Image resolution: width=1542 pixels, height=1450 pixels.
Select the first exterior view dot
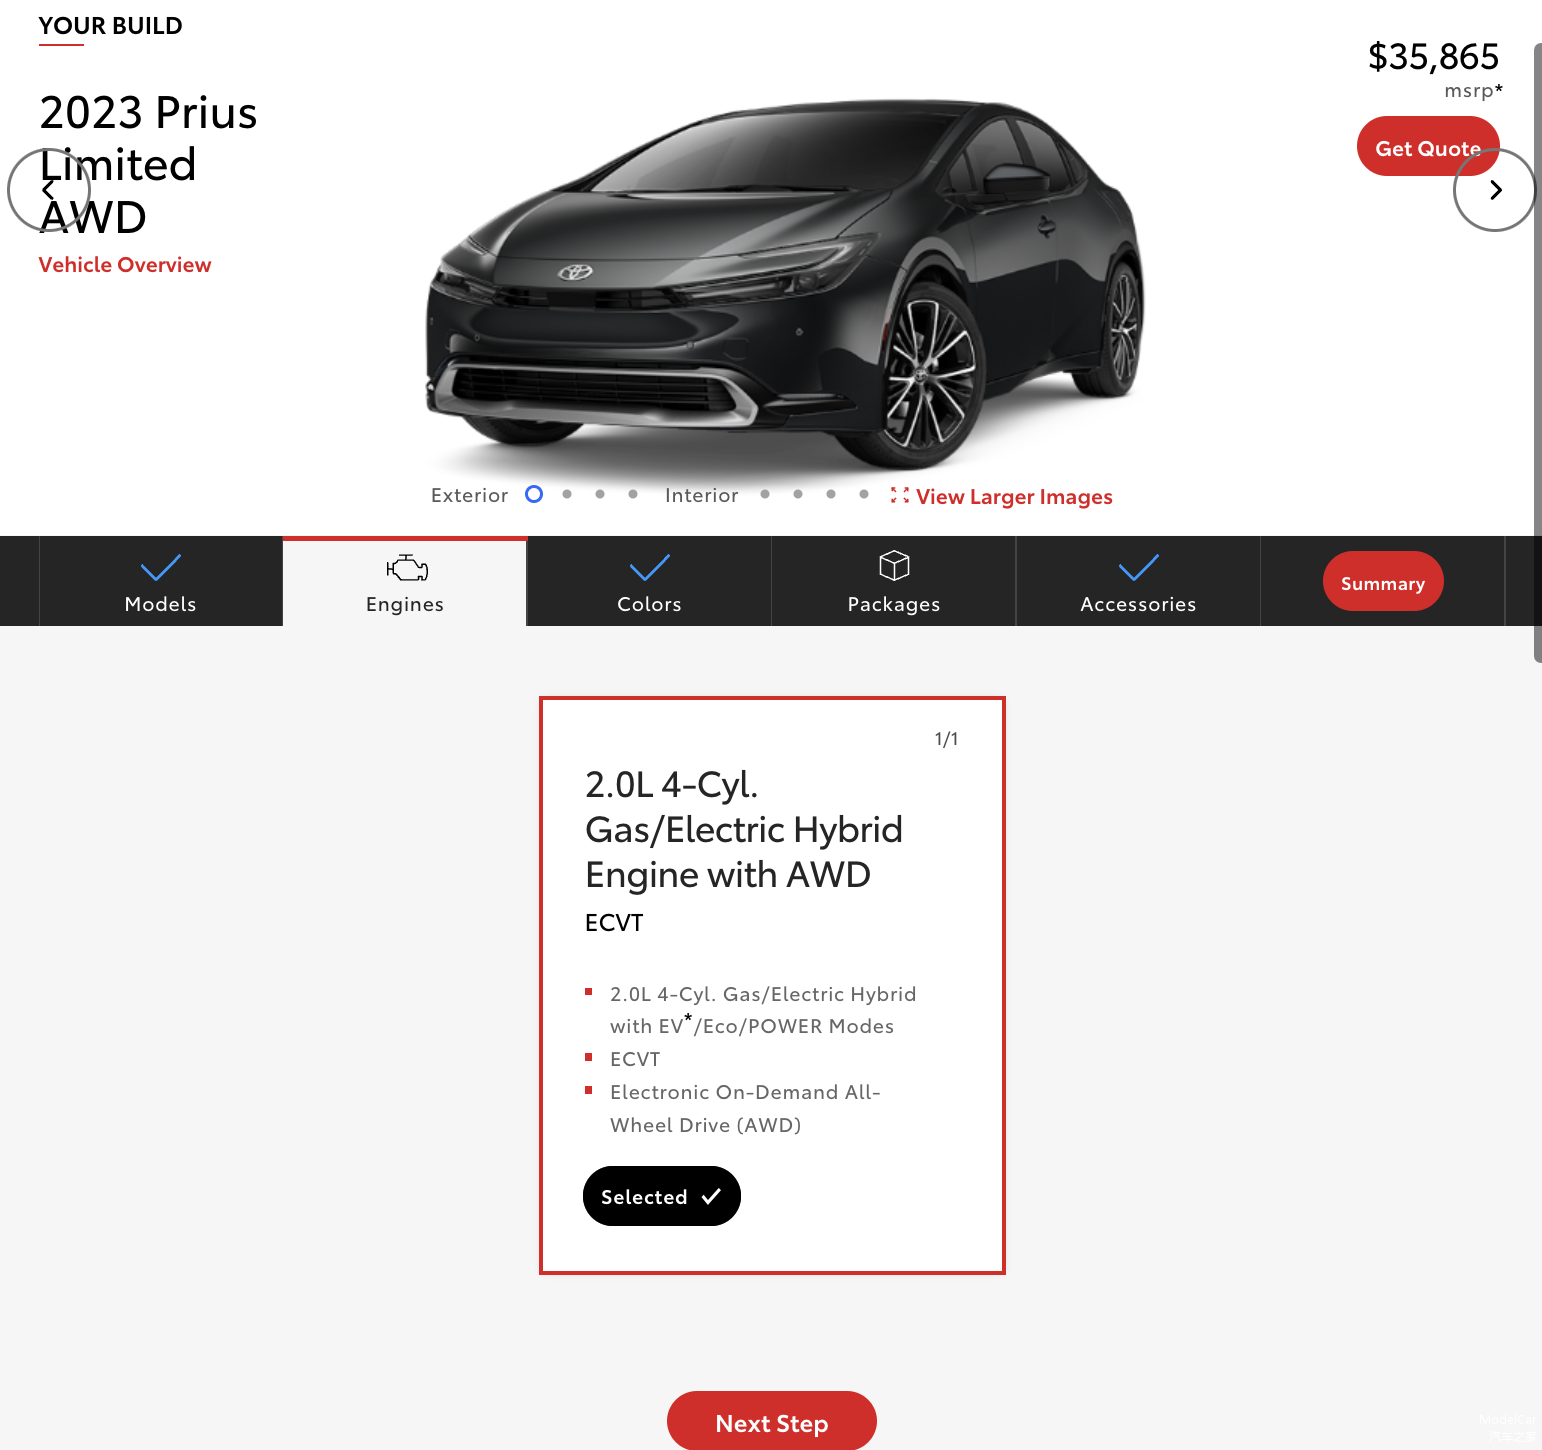pos(534,494)
